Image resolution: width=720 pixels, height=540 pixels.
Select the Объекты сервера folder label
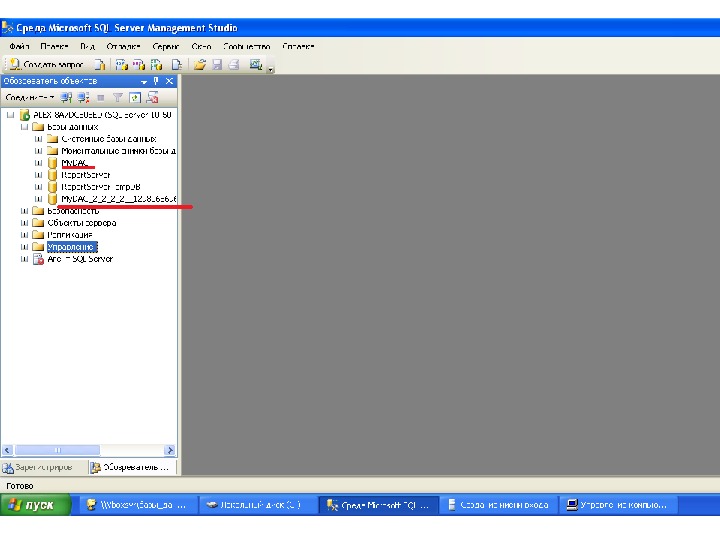82,223
